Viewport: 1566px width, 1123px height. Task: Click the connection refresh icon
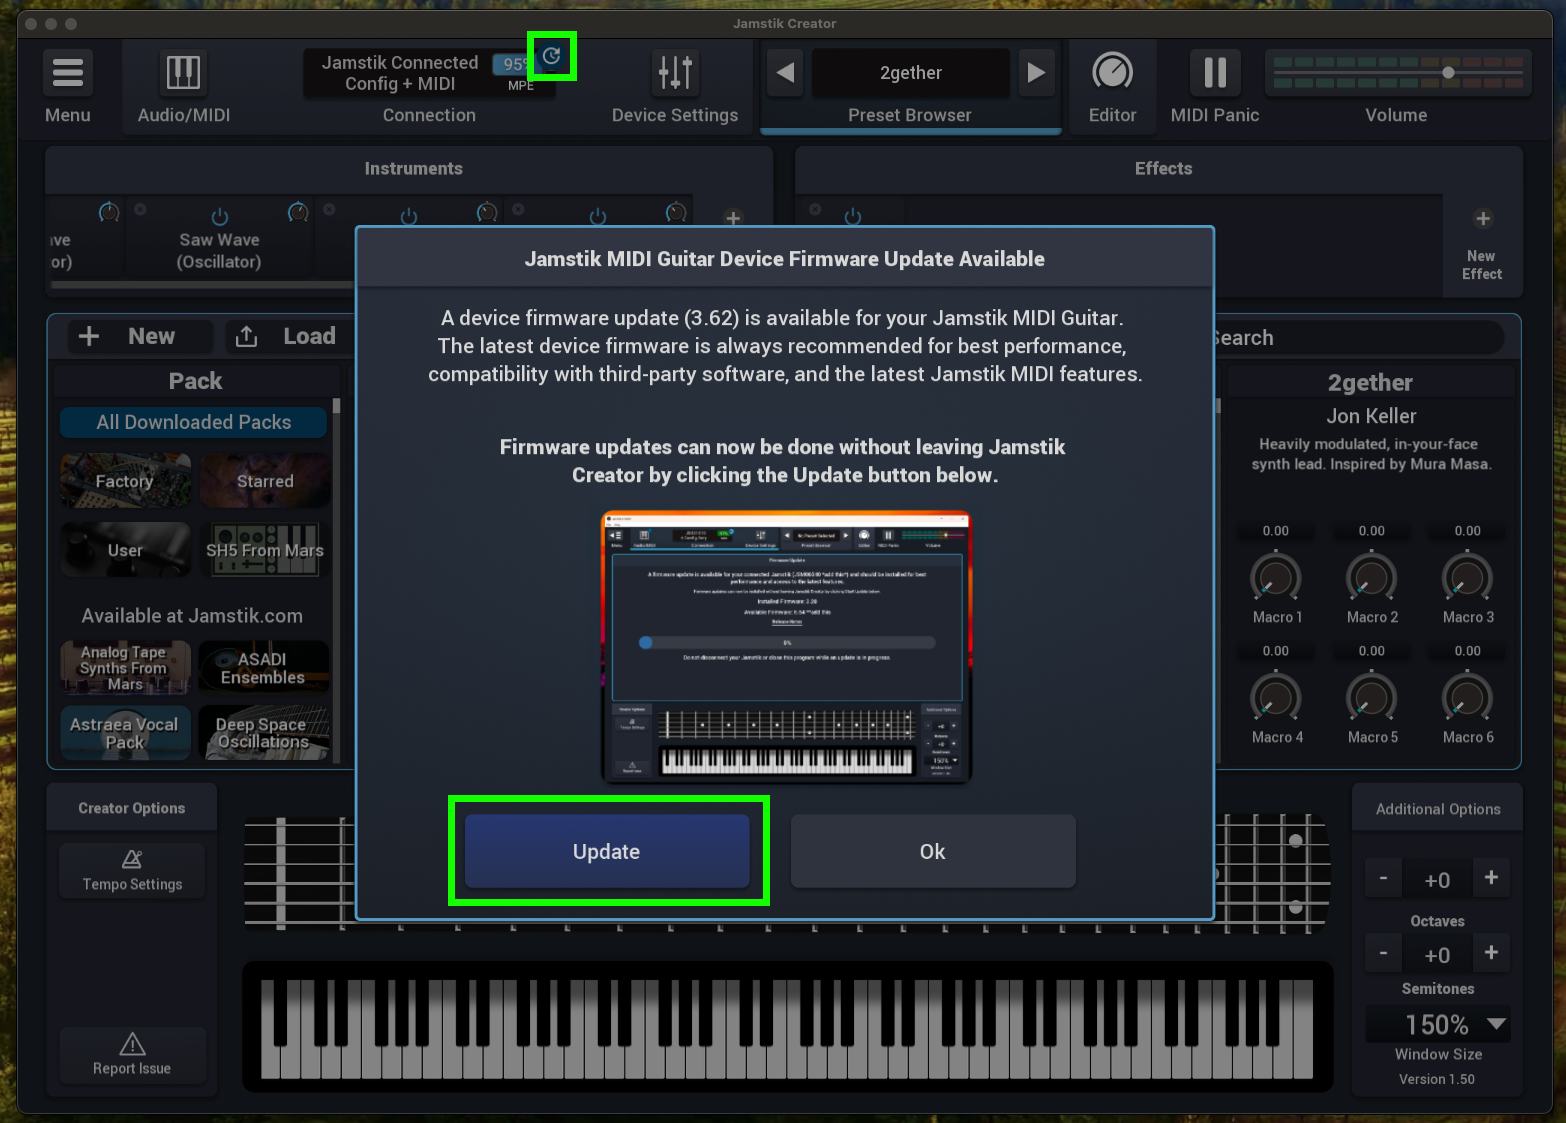point(552,57)
